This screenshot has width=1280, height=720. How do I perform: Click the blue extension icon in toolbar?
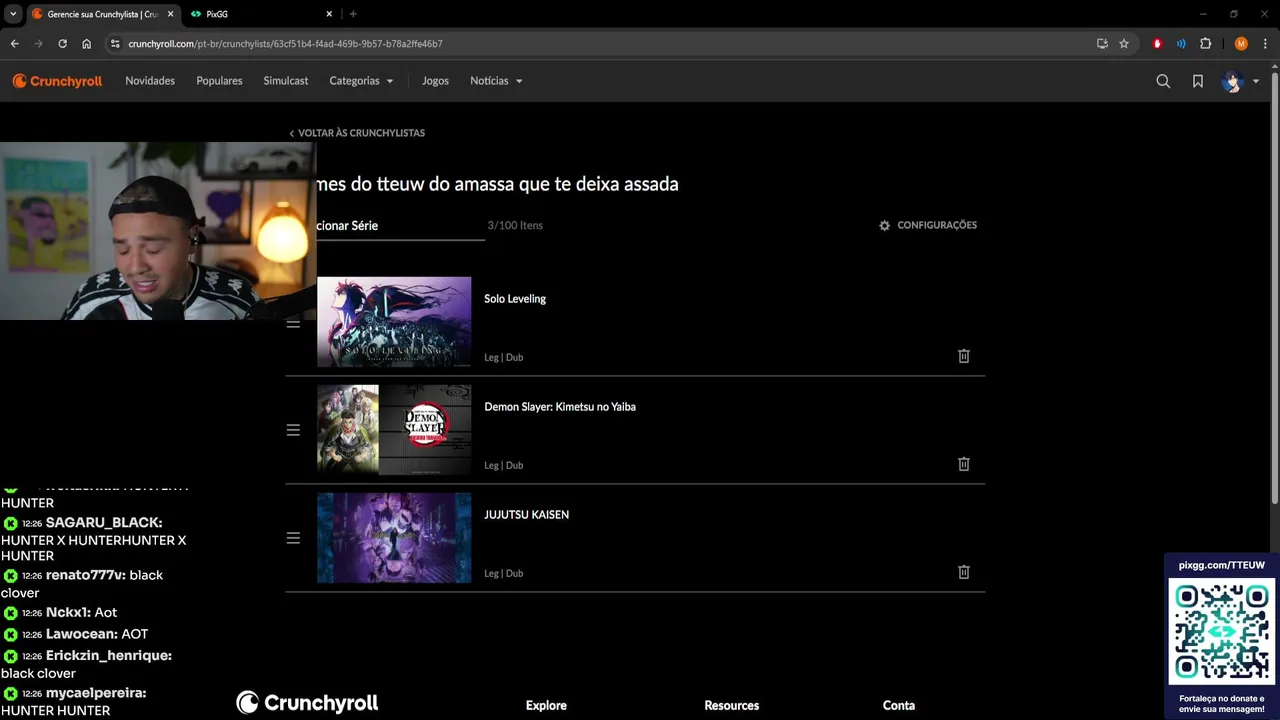tap(1181, 44)
